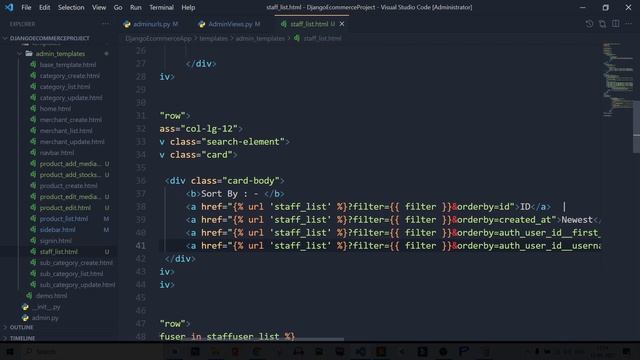Expand the OUTLINE section

21,327
